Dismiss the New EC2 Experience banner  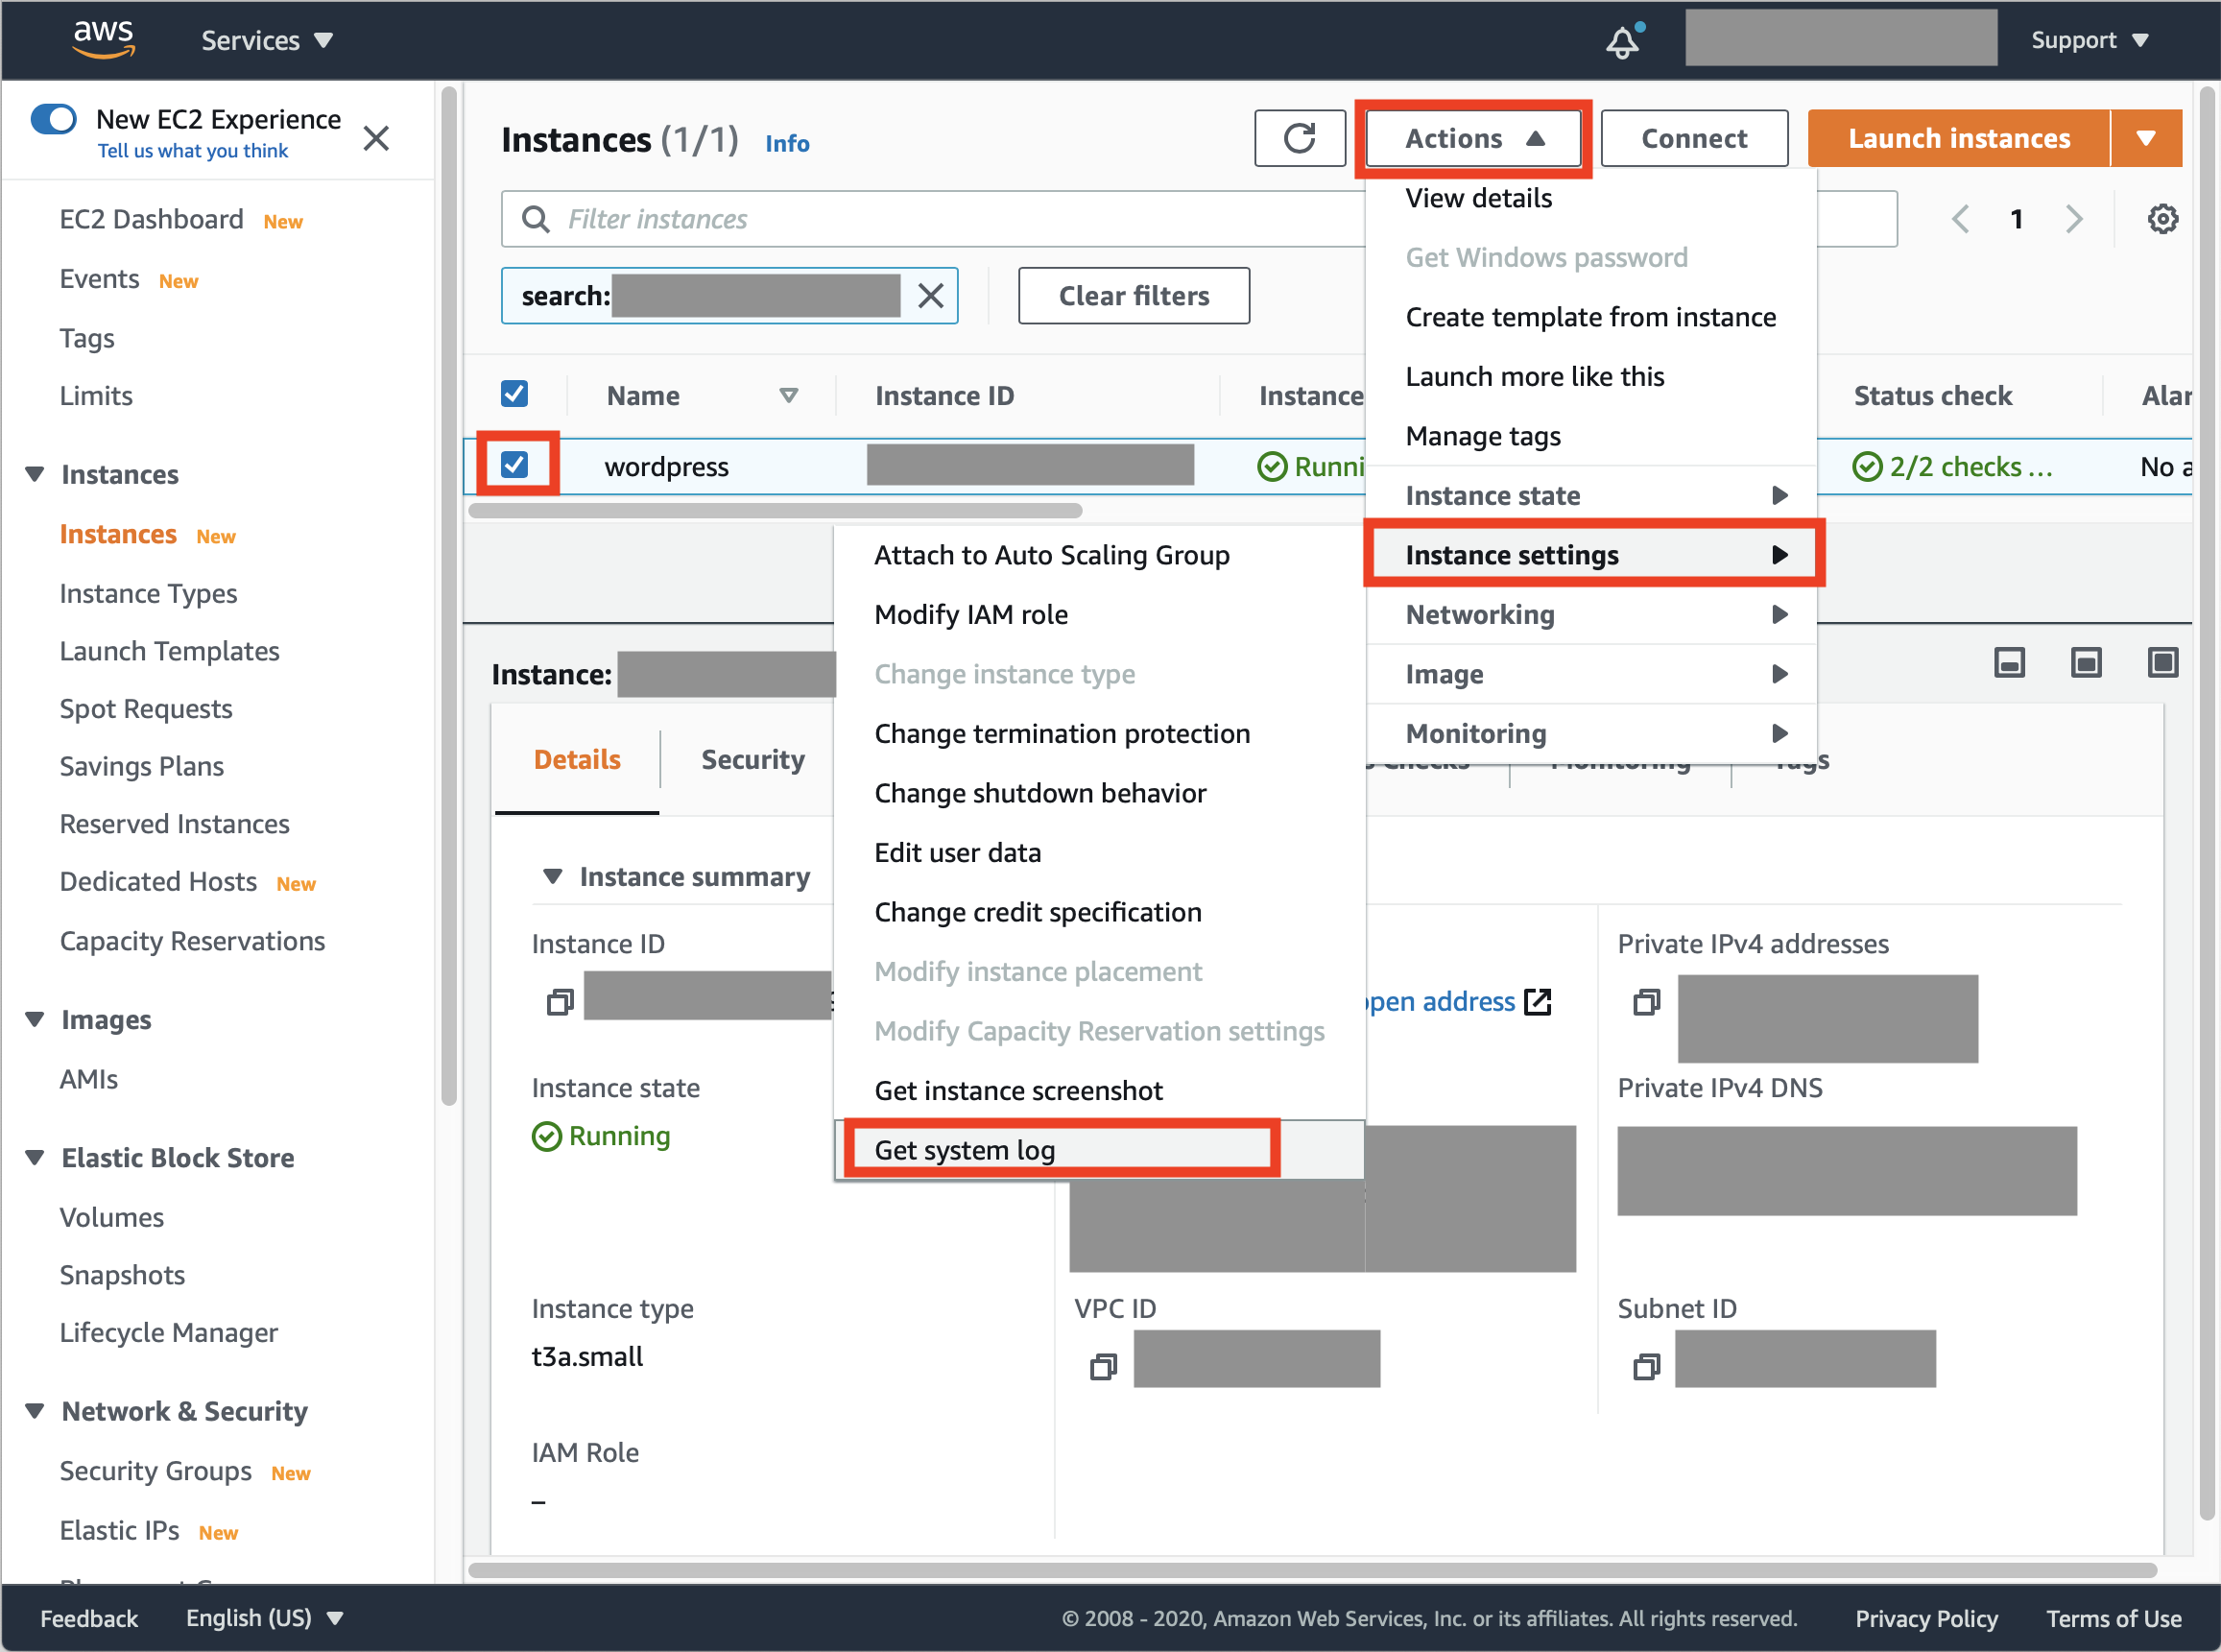point(376,137)
